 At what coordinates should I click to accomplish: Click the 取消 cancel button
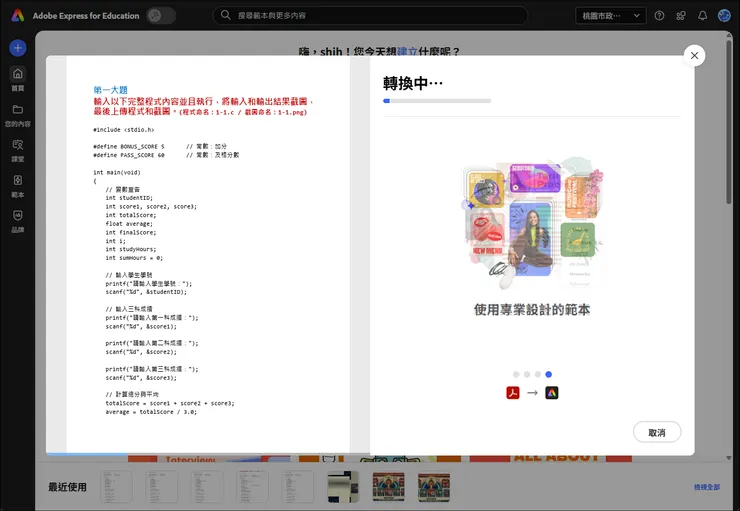pyautogui.click(x=657, y=432)
